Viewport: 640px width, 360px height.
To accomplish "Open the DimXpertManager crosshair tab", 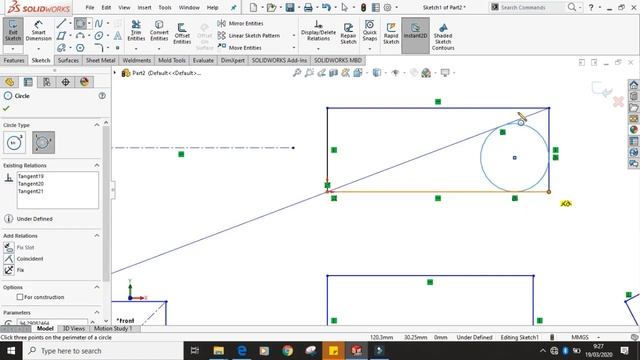I will (65, 82).
